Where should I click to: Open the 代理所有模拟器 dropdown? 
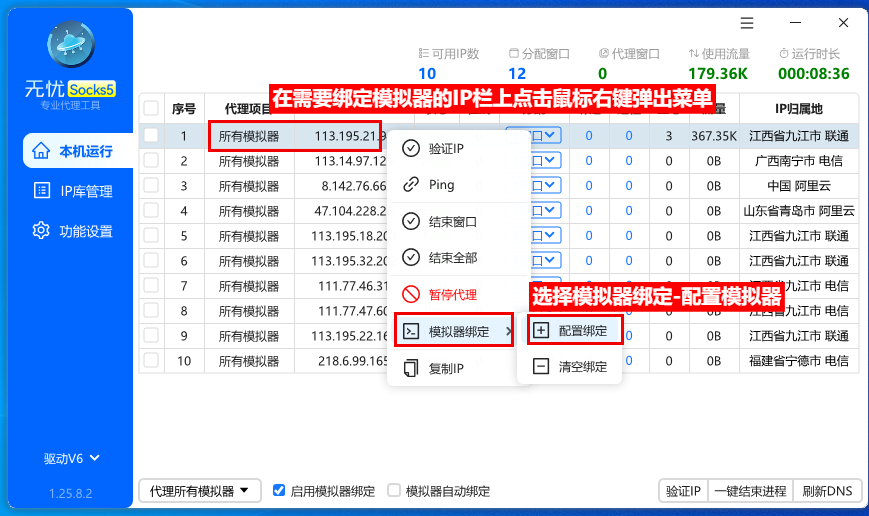tap(199, 491)
